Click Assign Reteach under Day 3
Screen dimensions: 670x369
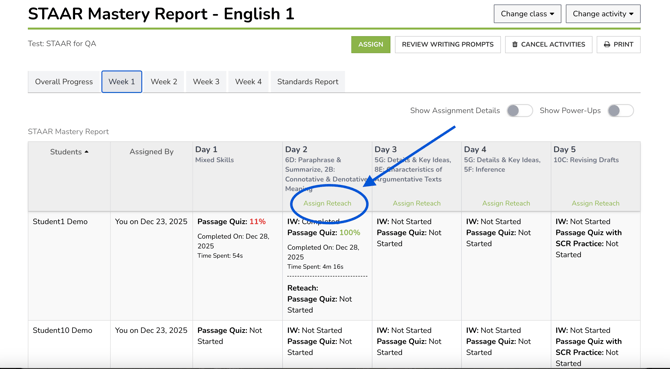pyautogui.click(x=417, y=203)
